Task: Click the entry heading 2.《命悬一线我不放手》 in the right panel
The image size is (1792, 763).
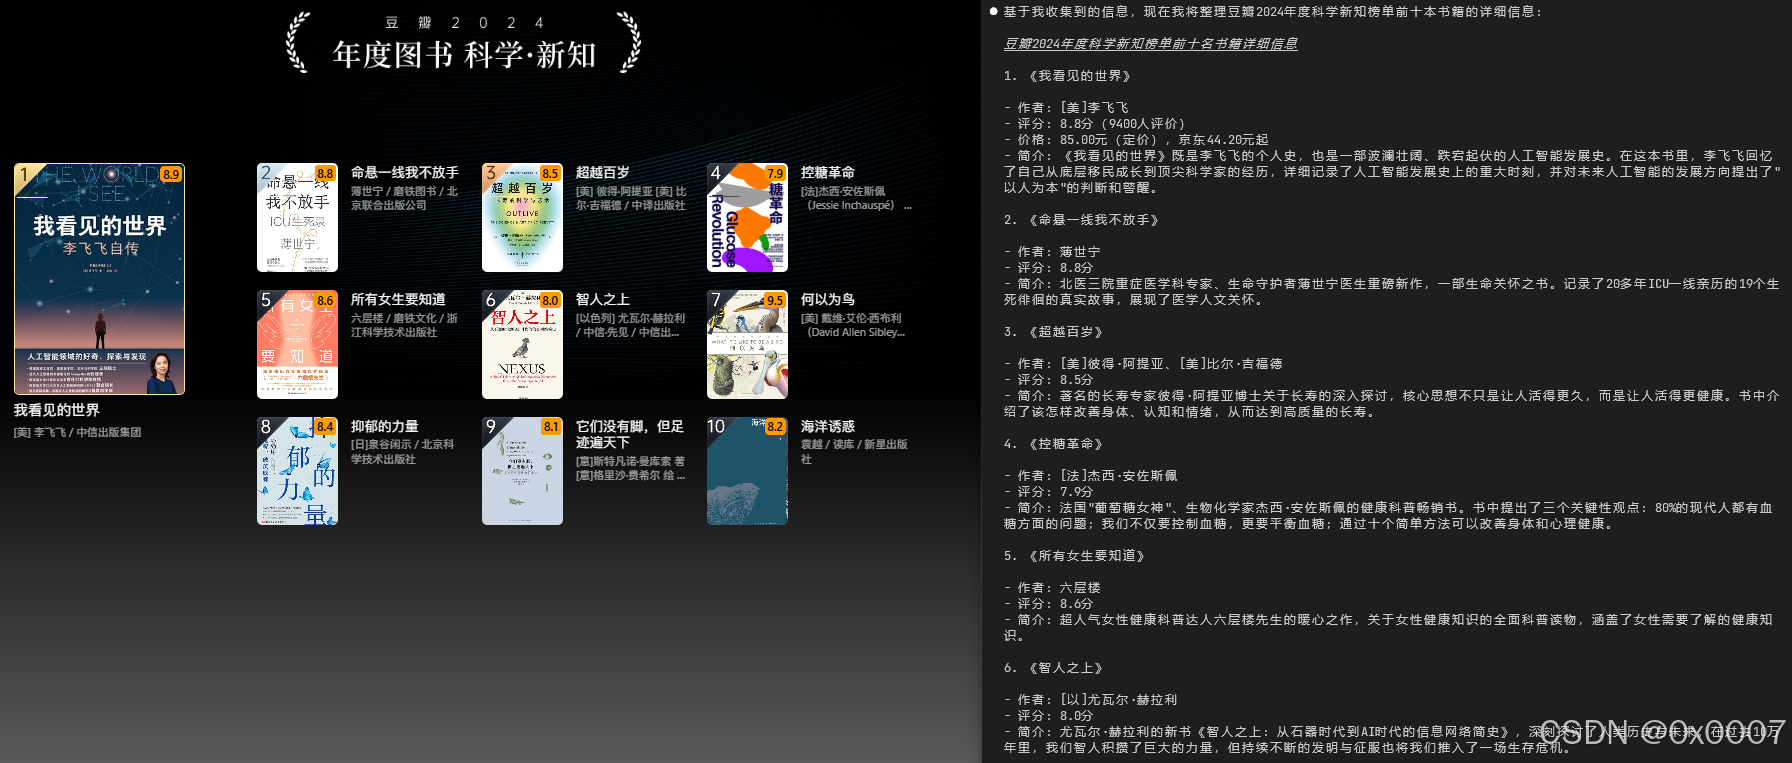Action: 1081,220
